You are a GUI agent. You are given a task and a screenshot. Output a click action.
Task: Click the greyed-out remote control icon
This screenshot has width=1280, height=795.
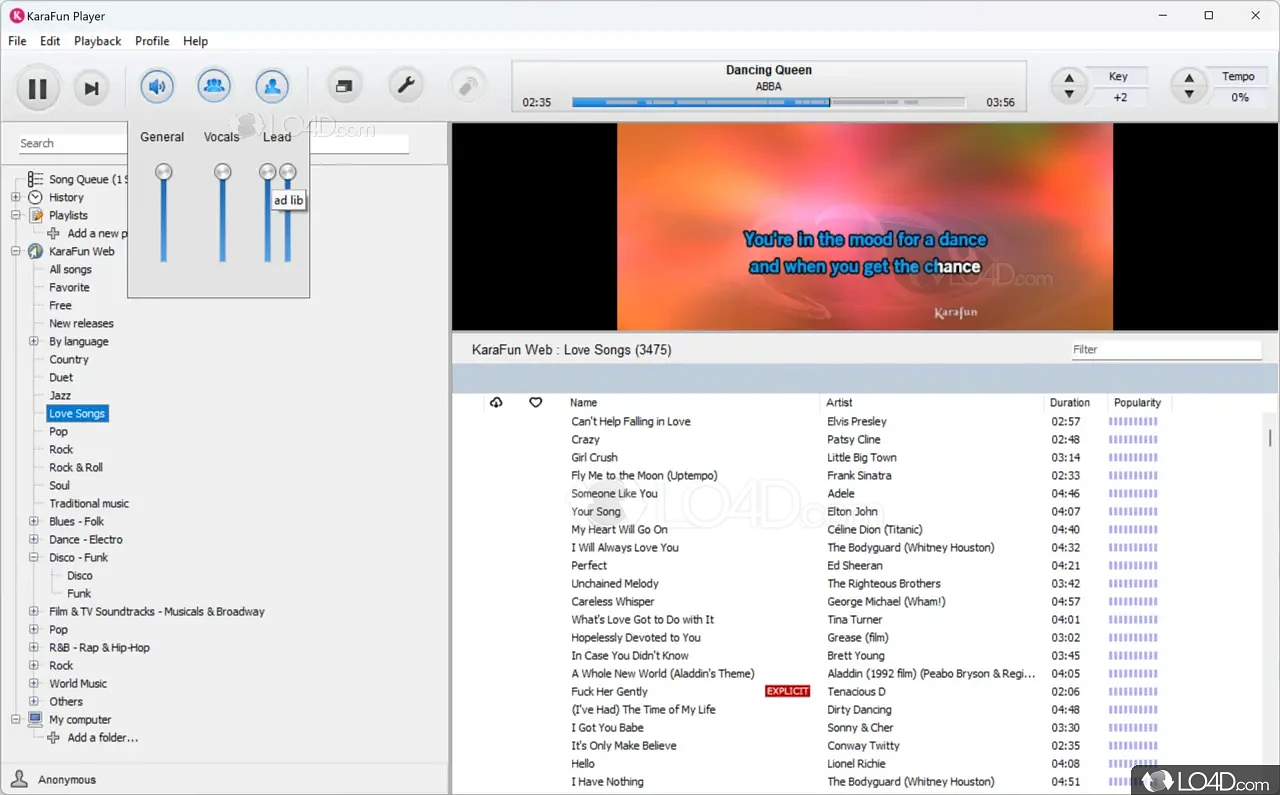click(466, 87)
